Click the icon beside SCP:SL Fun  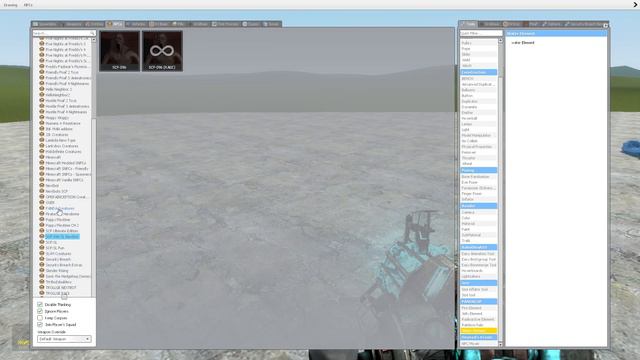click(x=42, y=248)
